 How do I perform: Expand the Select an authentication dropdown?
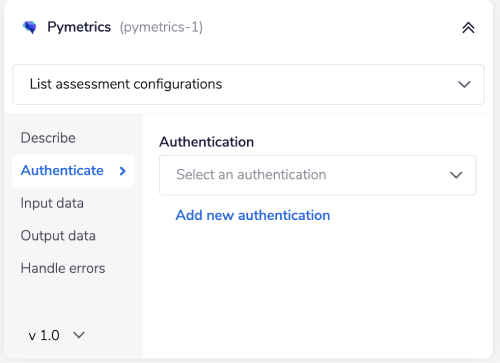[318, 175]
